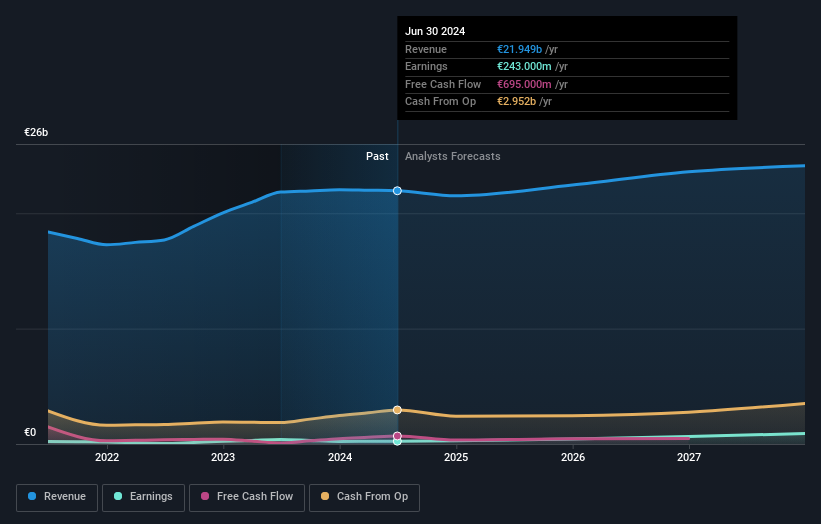Click the €2.952b cash from op value
This screenshot has width=821, height=524.
pos(516,102)
